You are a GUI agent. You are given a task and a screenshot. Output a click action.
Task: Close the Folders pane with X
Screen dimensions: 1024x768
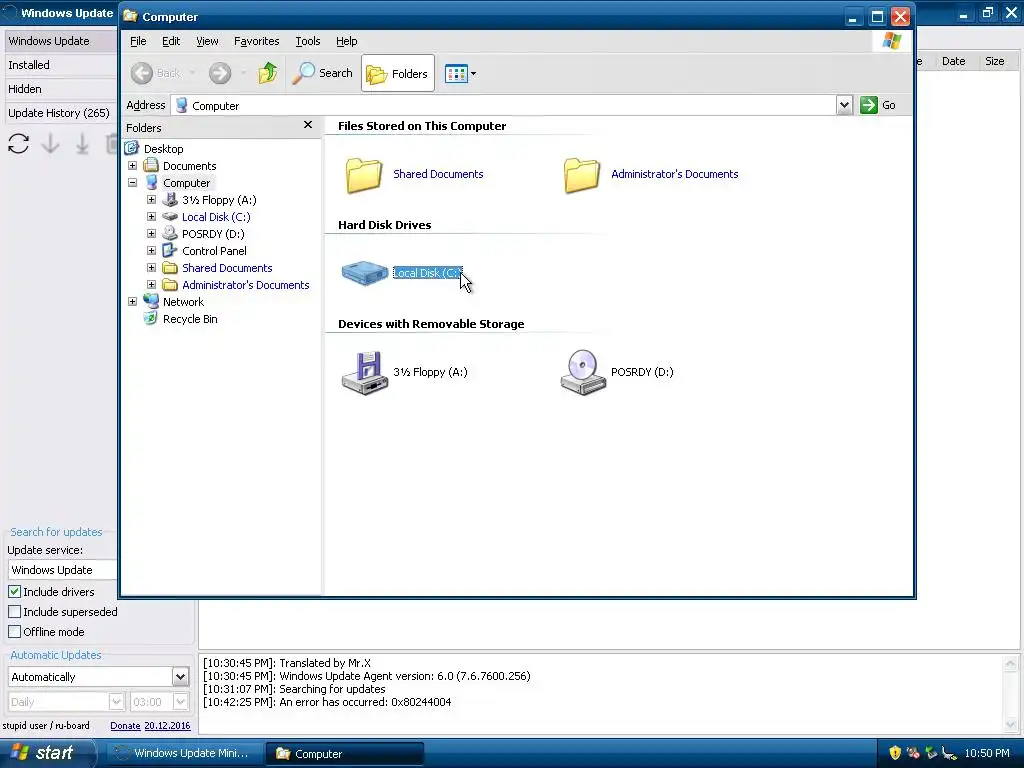[308, 125]
